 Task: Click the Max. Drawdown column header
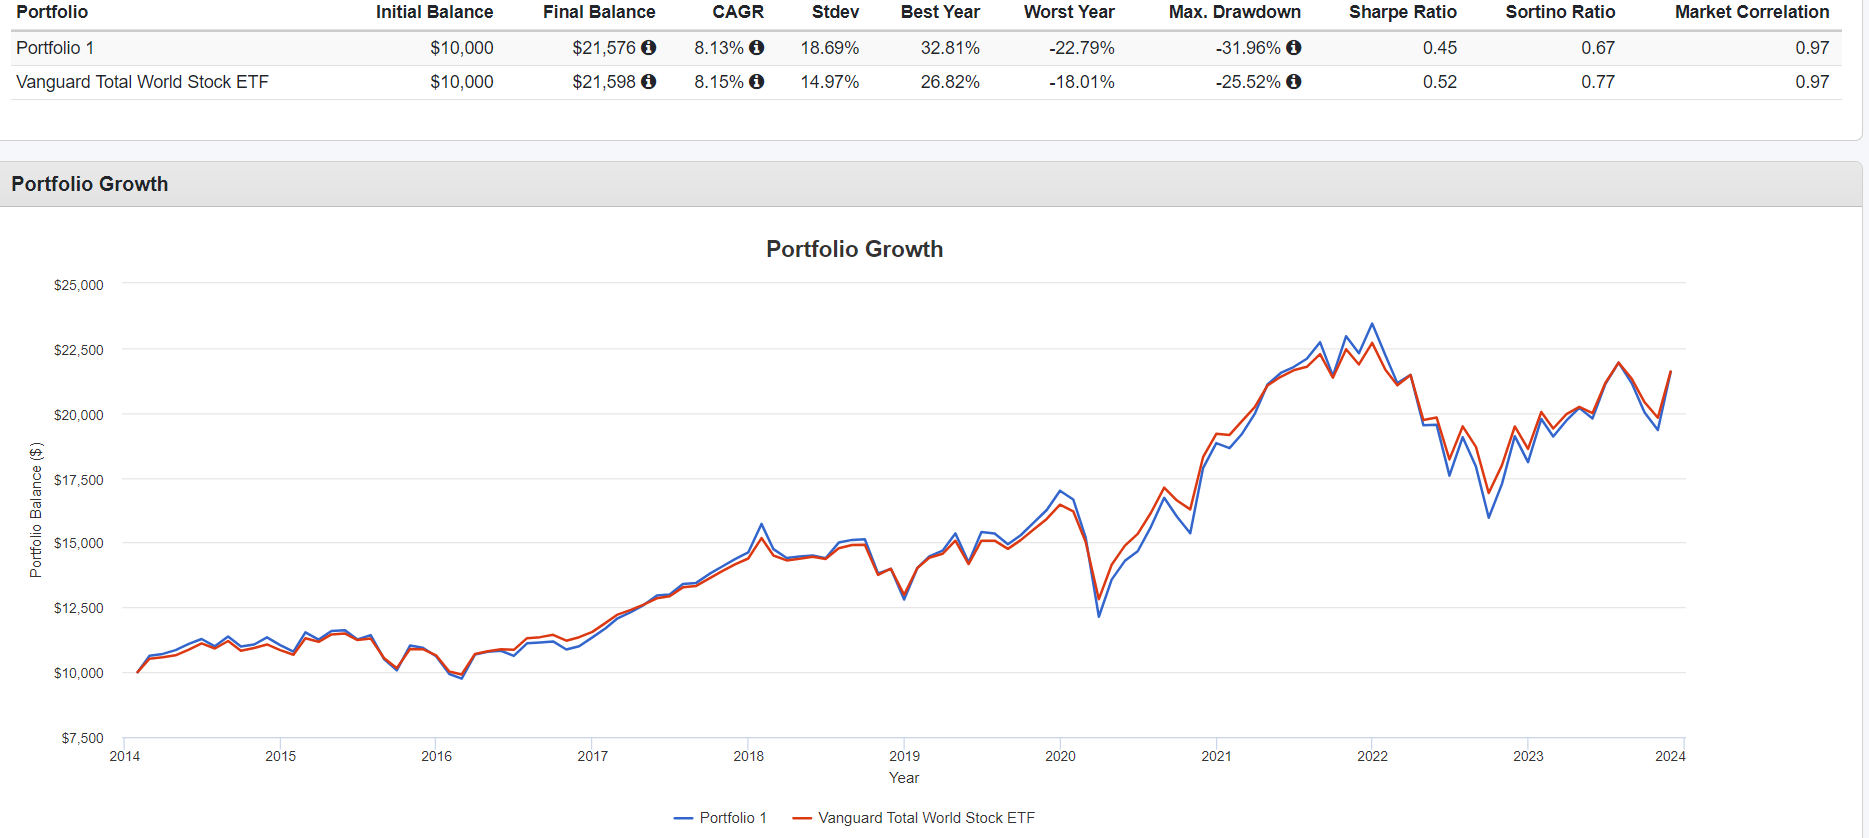[1234, 12]
